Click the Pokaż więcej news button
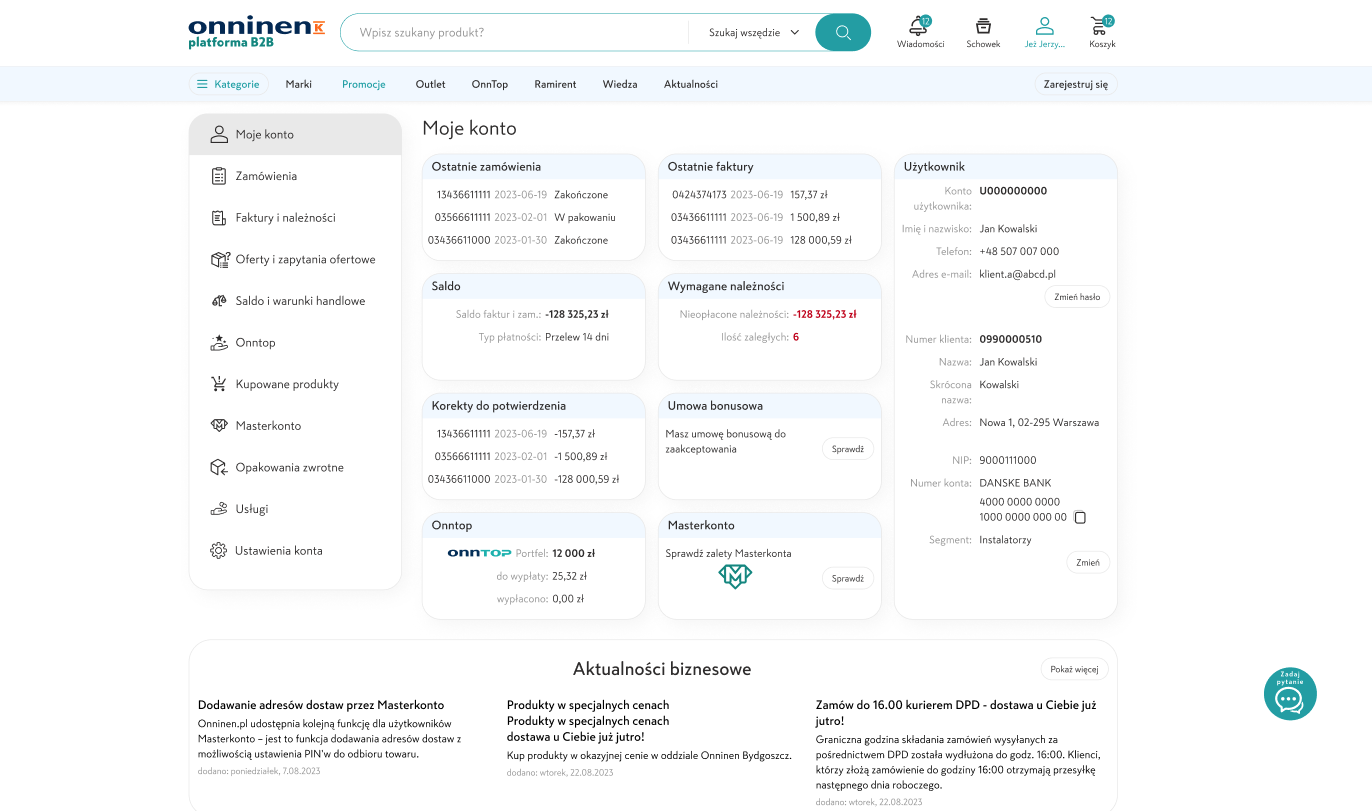The width and height of the screenshot is (1372, 811). pyautogui.click(x=1075, y=669)
